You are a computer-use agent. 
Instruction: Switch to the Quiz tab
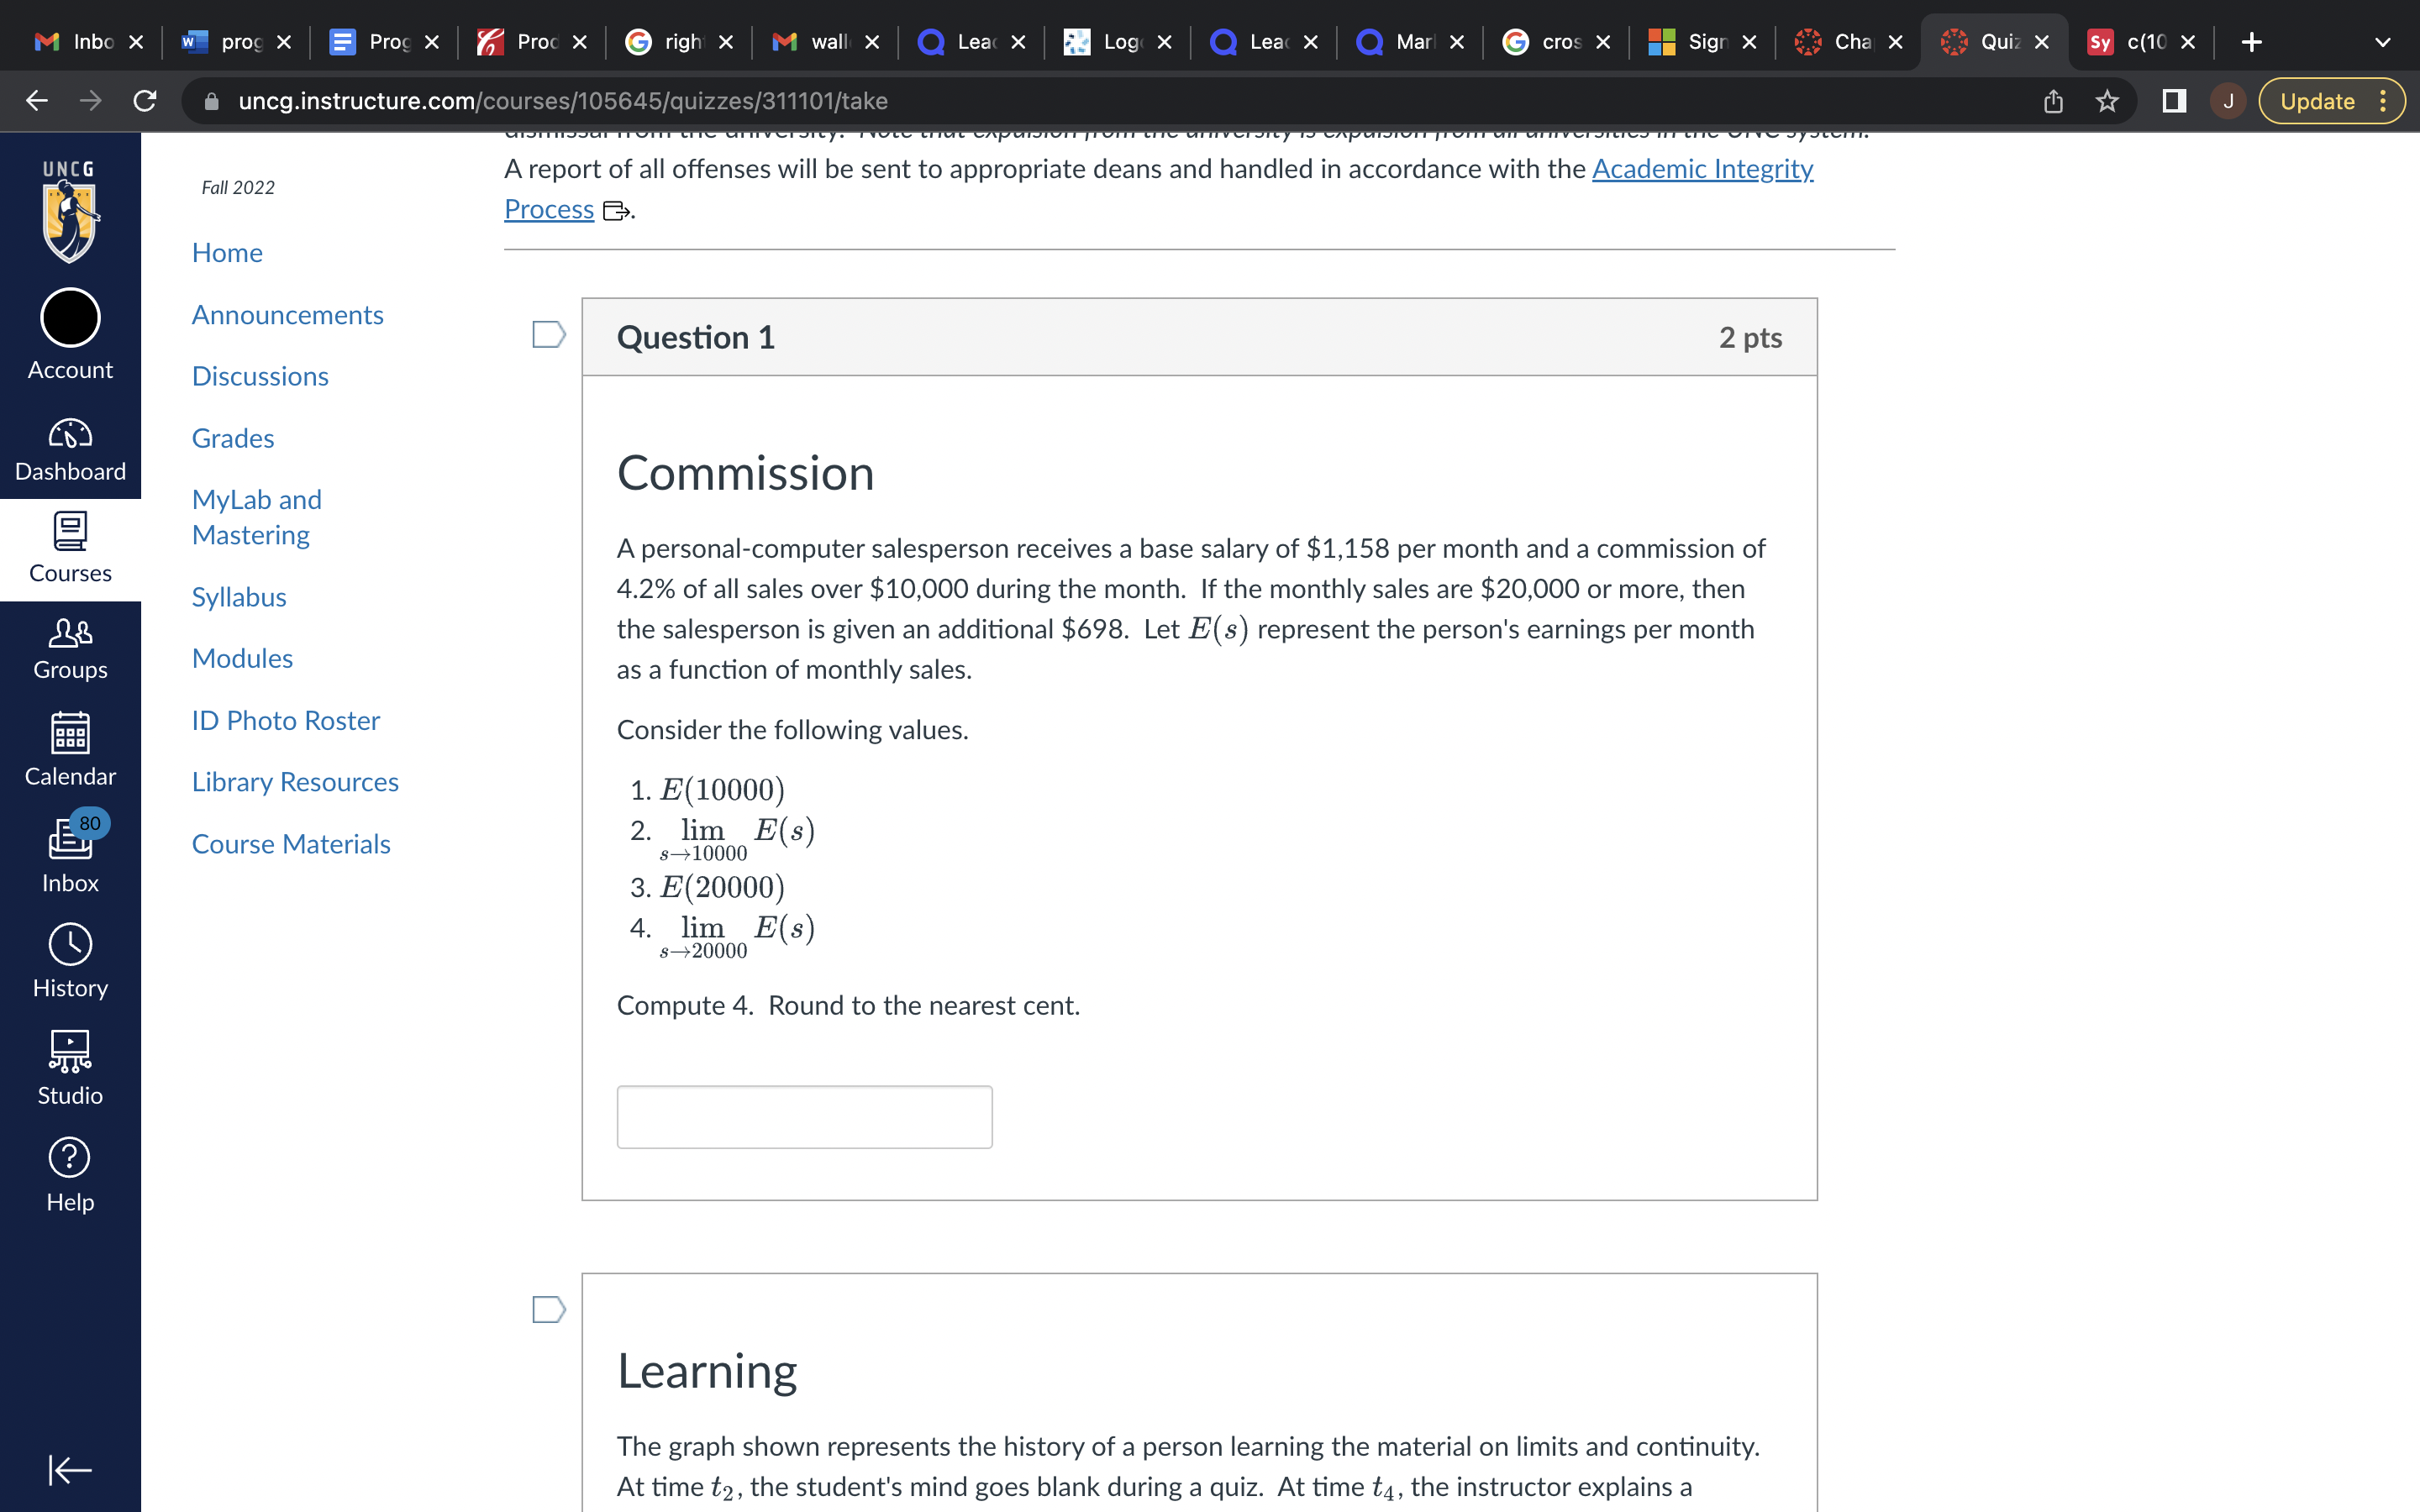pos(1995,41)
